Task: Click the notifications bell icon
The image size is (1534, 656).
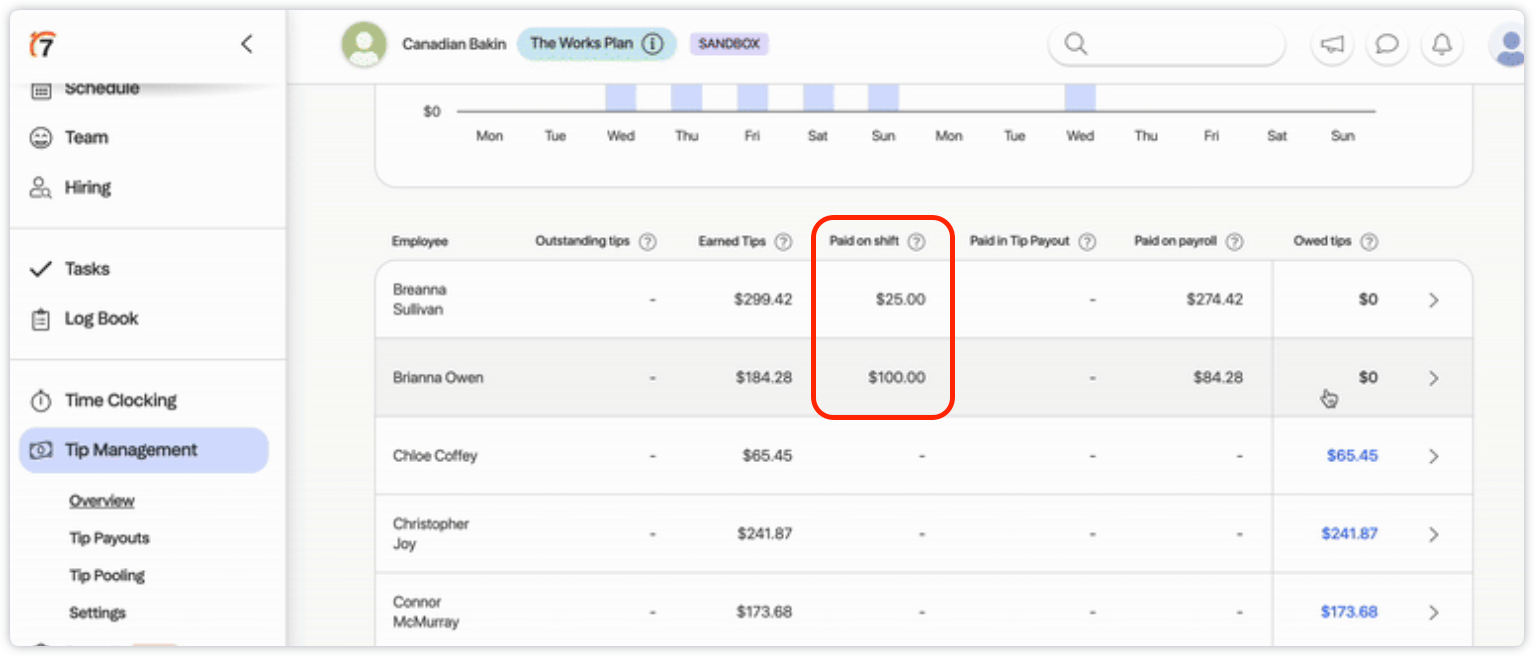Action: click(x=1441, y=45)
